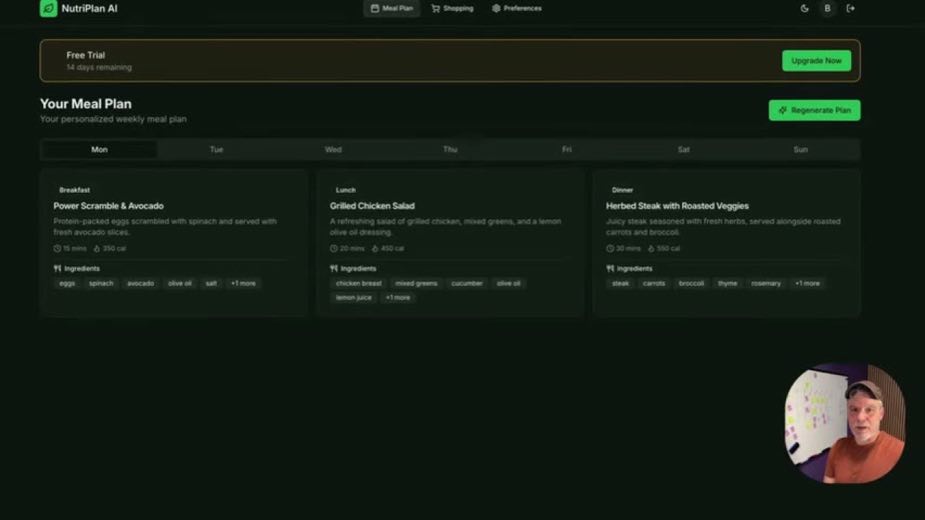Image resolution: width=925 pixels, height=520 pixels.
Task: Click the Free Trial heading
Action: 86,55
